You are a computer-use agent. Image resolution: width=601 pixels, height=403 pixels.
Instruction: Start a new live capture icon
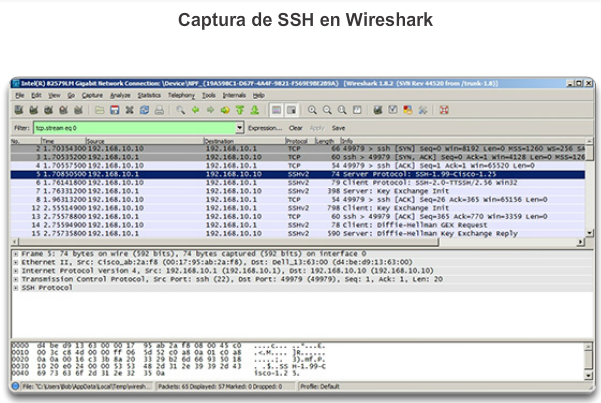click(x=48, y=110)
